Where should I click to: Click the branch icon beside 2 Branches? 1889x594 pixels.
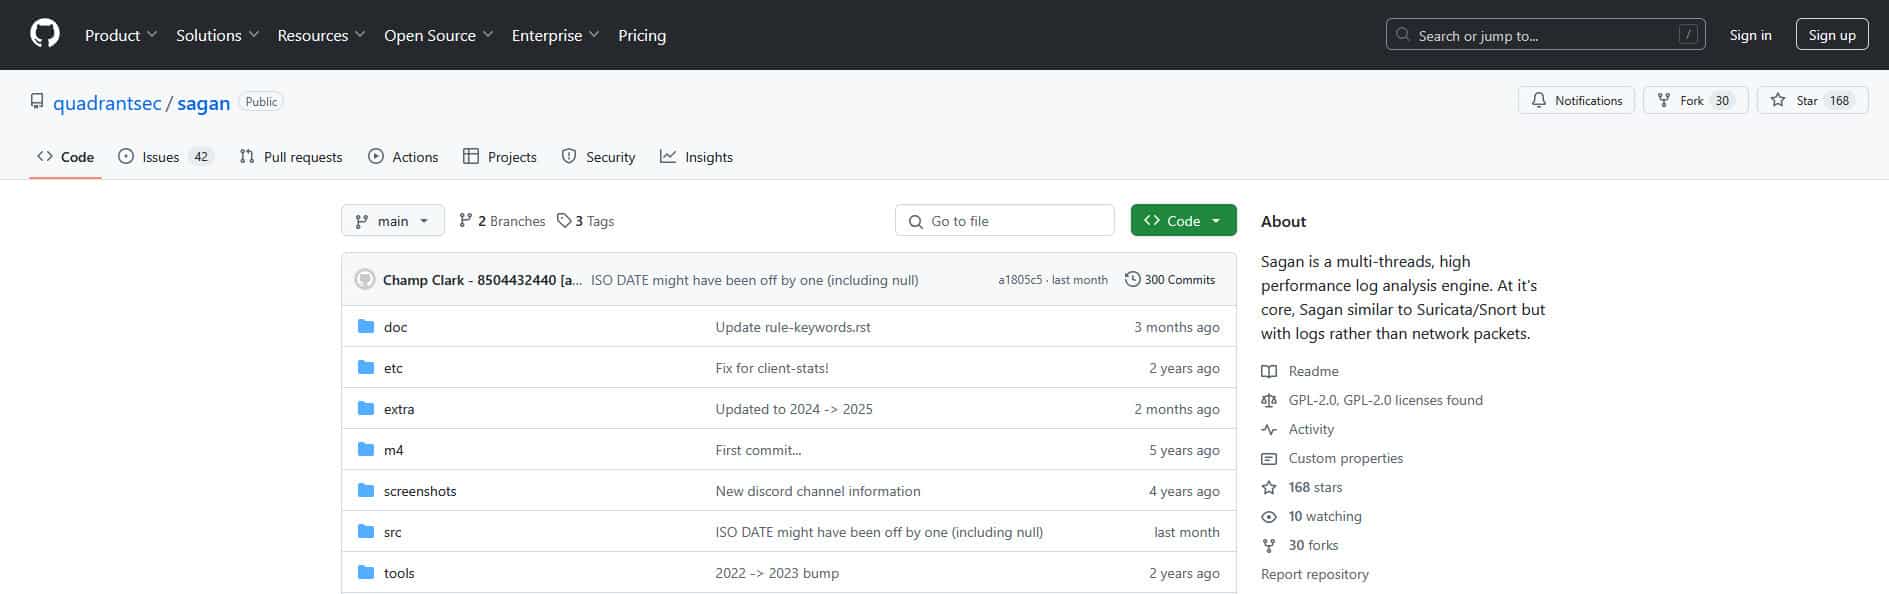(465, 221)
